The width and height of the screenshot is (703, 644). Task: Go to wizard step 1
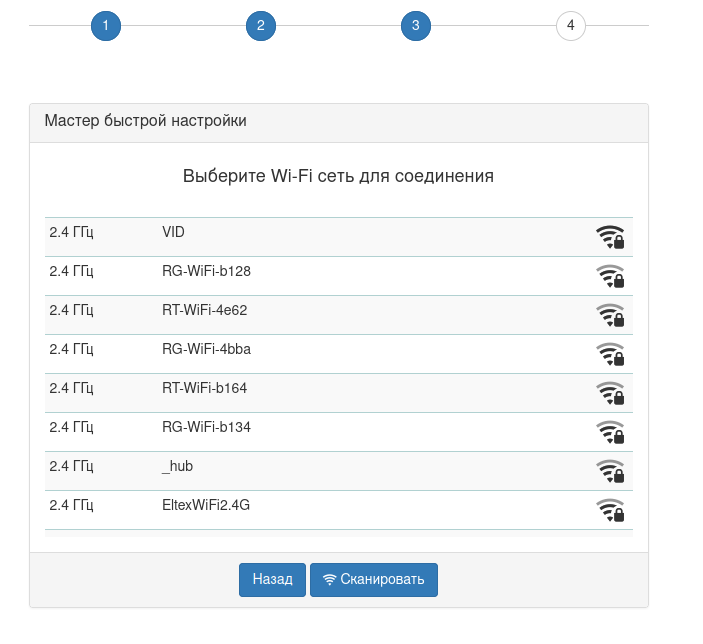point(106,26)
